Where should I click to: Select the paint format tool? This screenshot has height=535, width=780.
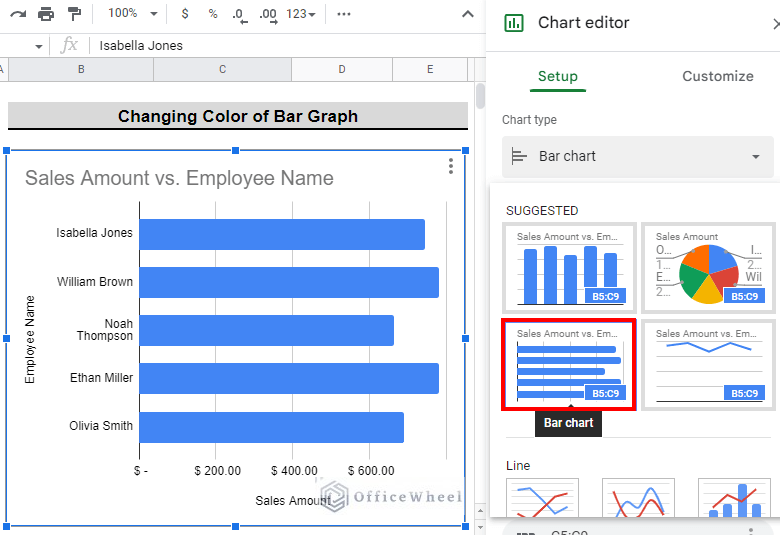[x=74, y=14]
